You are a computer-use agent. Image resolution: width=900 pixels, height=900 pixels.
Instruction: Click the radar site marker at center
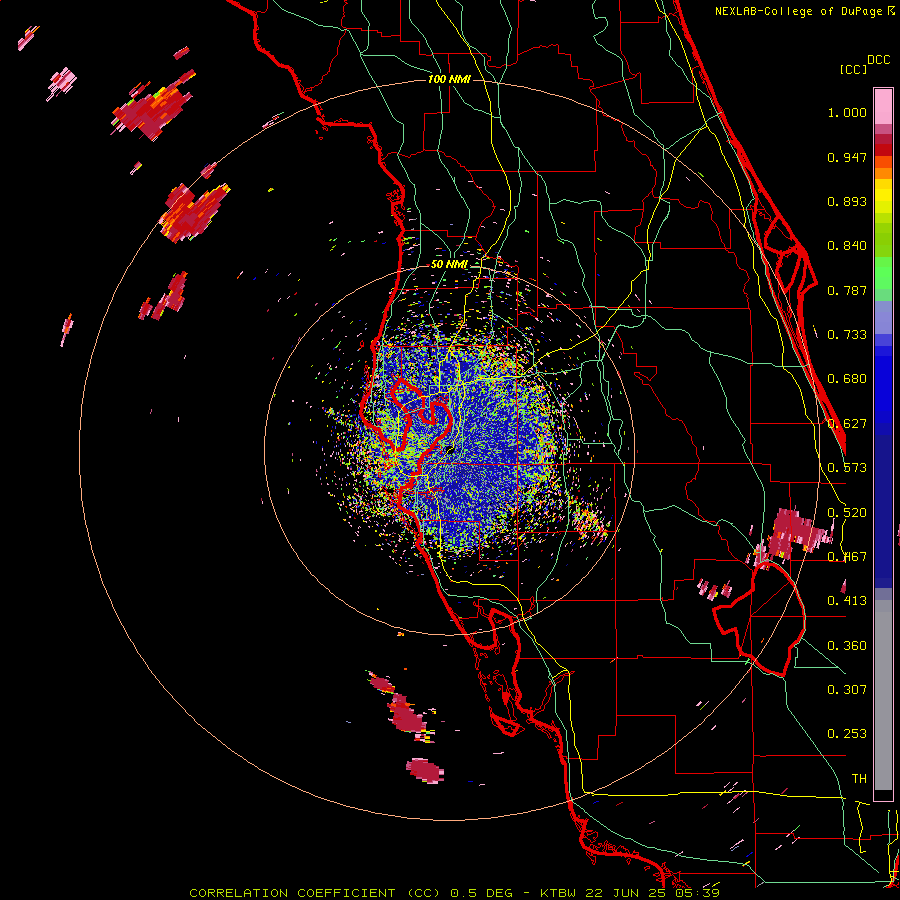tap(451, 451)
